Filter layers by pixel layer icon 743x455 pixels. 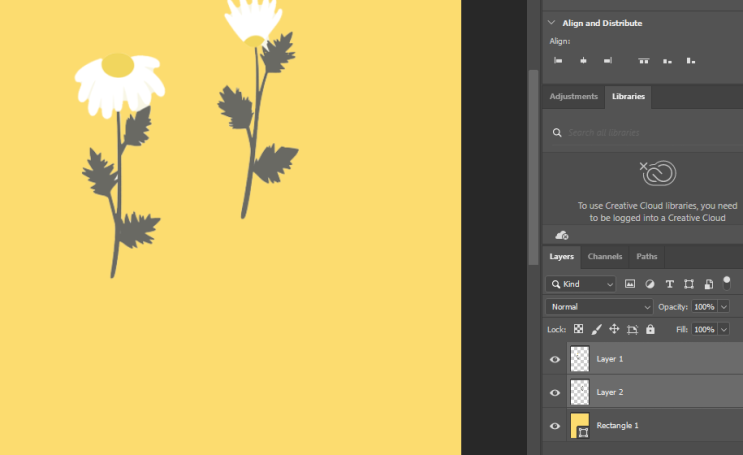click(630, 284)
